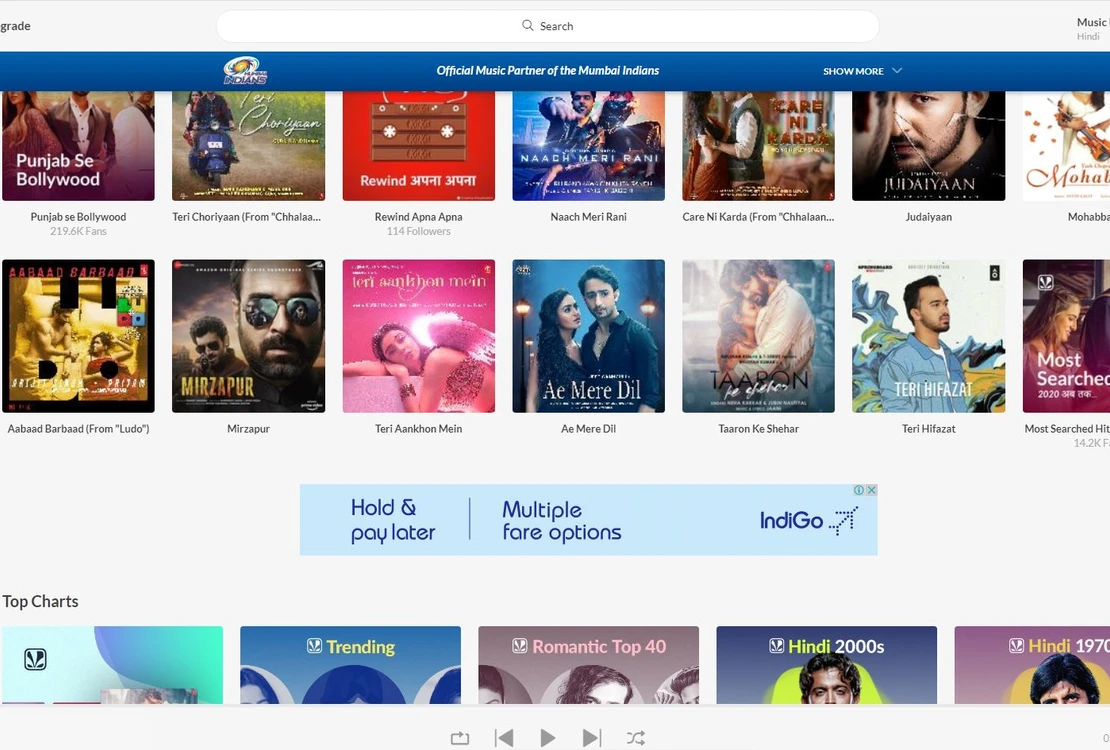Expand the SHOW MORE chevron
1110x750 pixels.
tap(897, 71)
